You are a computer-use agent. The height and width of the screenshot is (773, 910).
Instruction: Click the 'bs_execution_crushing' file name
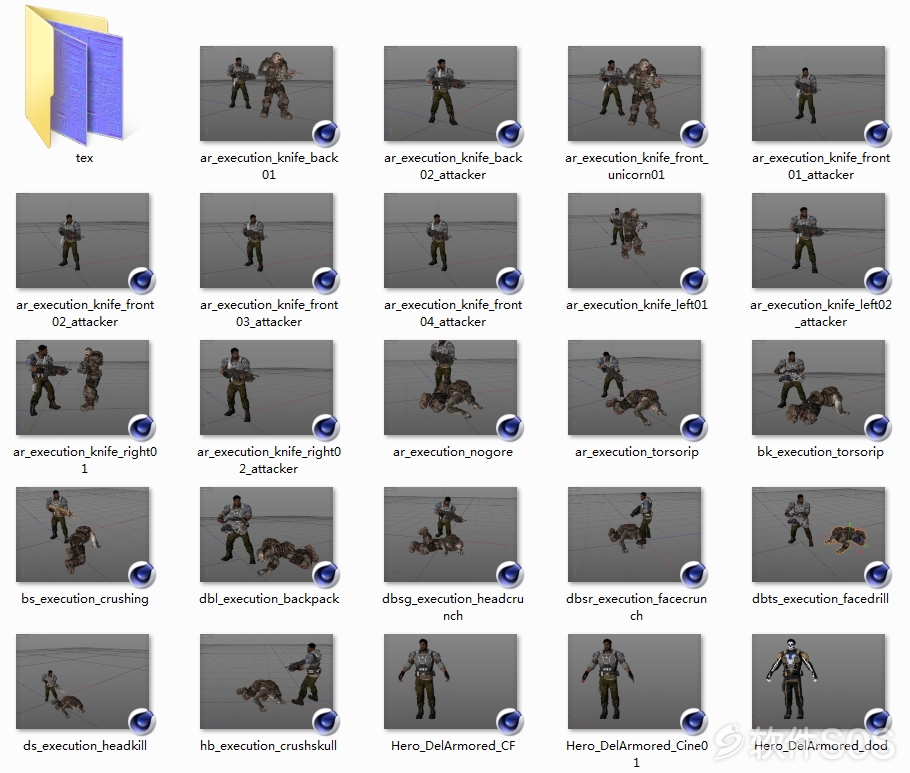point(85,598)
